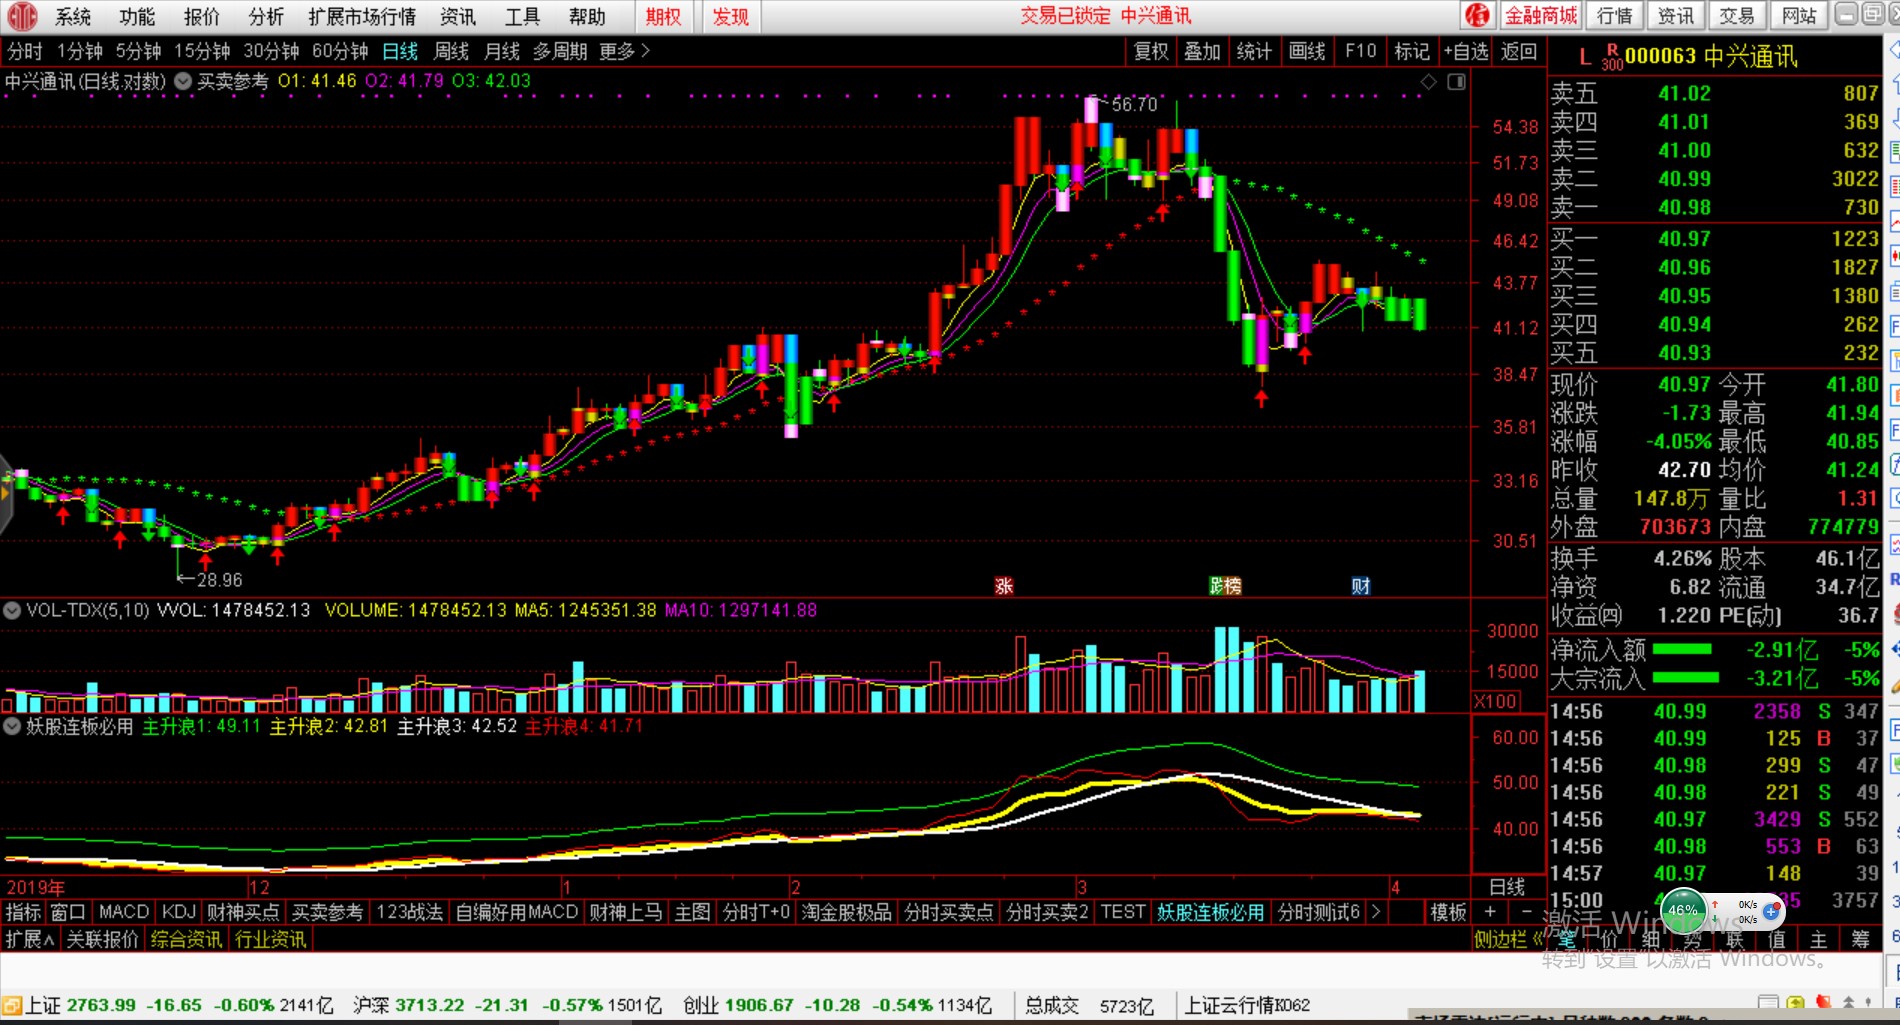Switch to the 分时 intraday view

click(25, 51)
